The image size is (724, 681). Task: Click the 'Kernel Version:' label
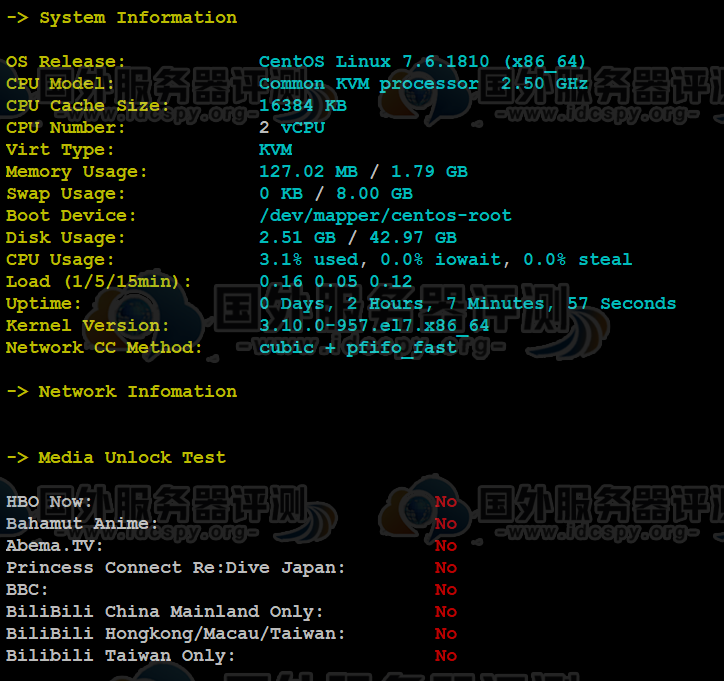tap(88, 326)
